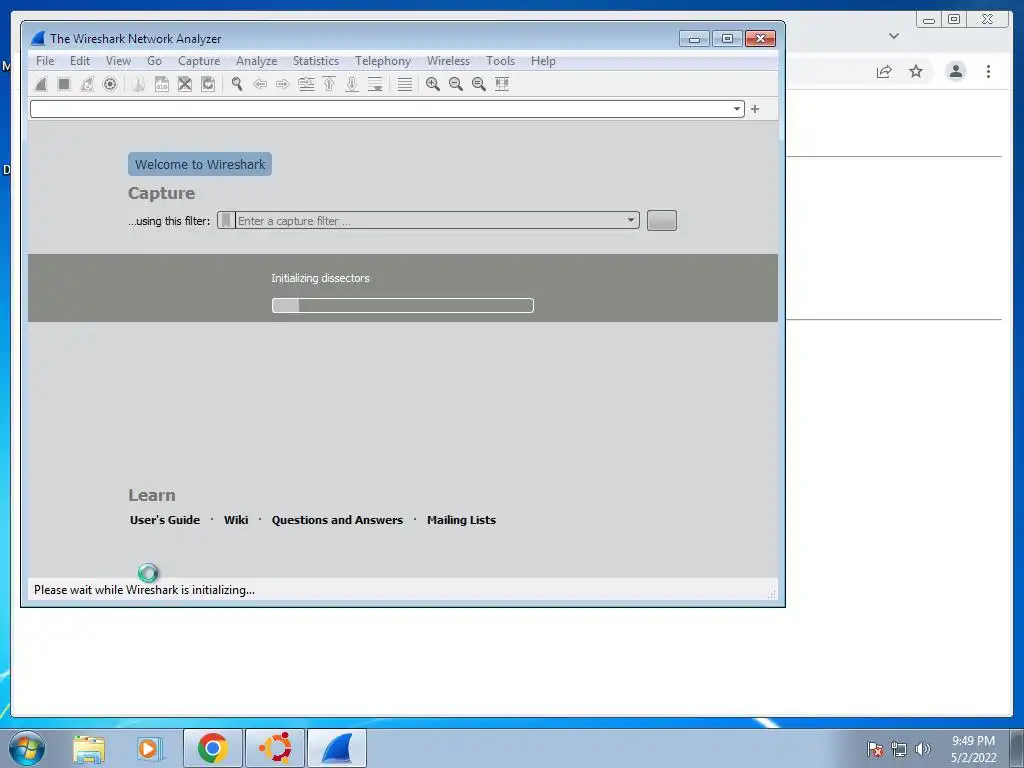The width and height of the screenshot is (1024, 768).
Task: Open the Help menu
Action: (543, 61)
